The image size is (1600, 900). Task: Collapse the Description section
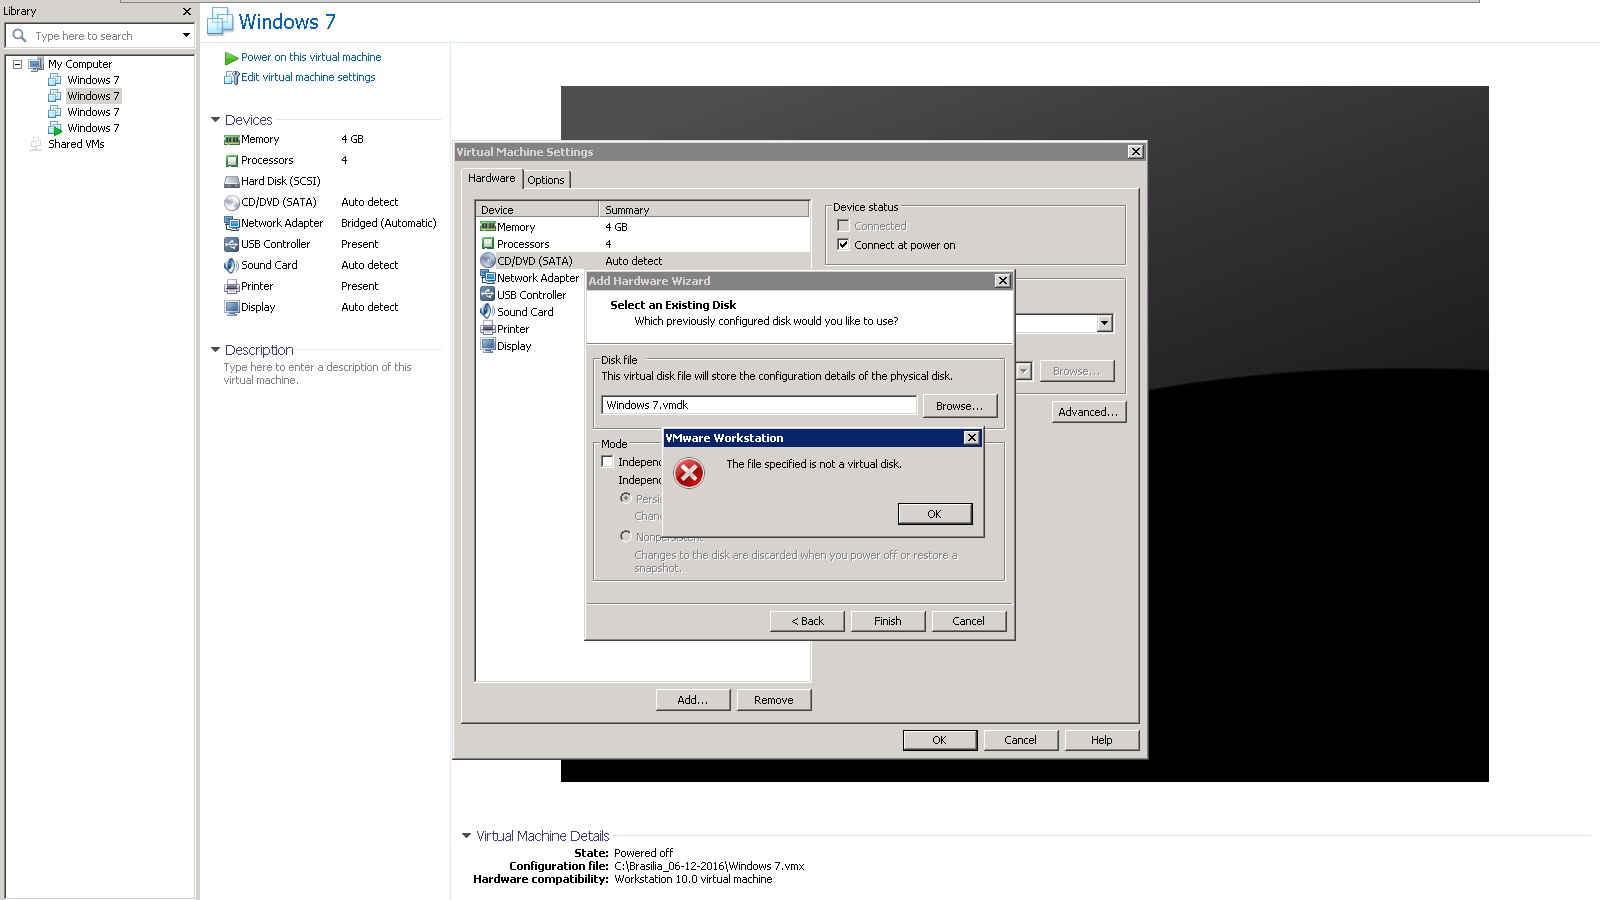click(215, 350)
